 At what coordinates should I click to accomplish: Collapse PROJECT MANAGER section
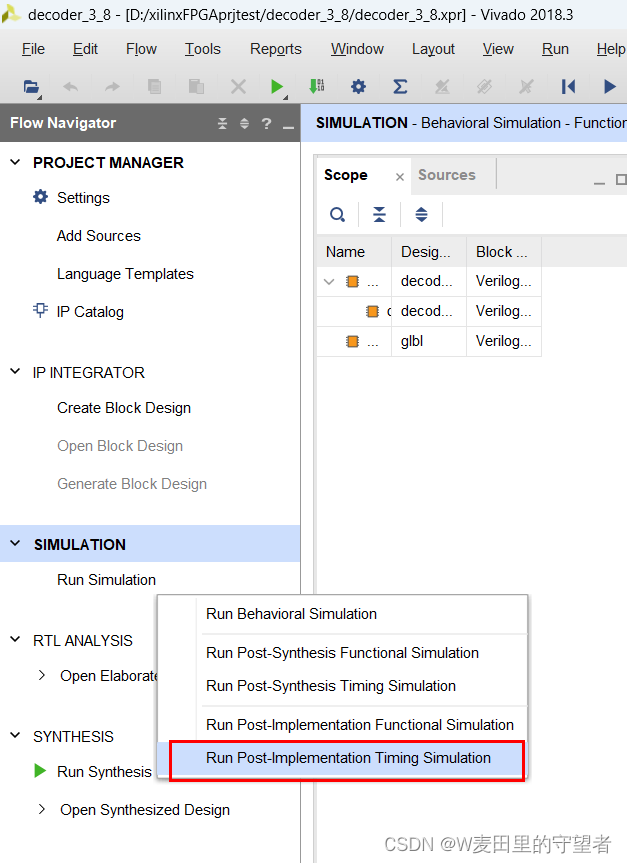pyautogui.click(x=15, y=162)
